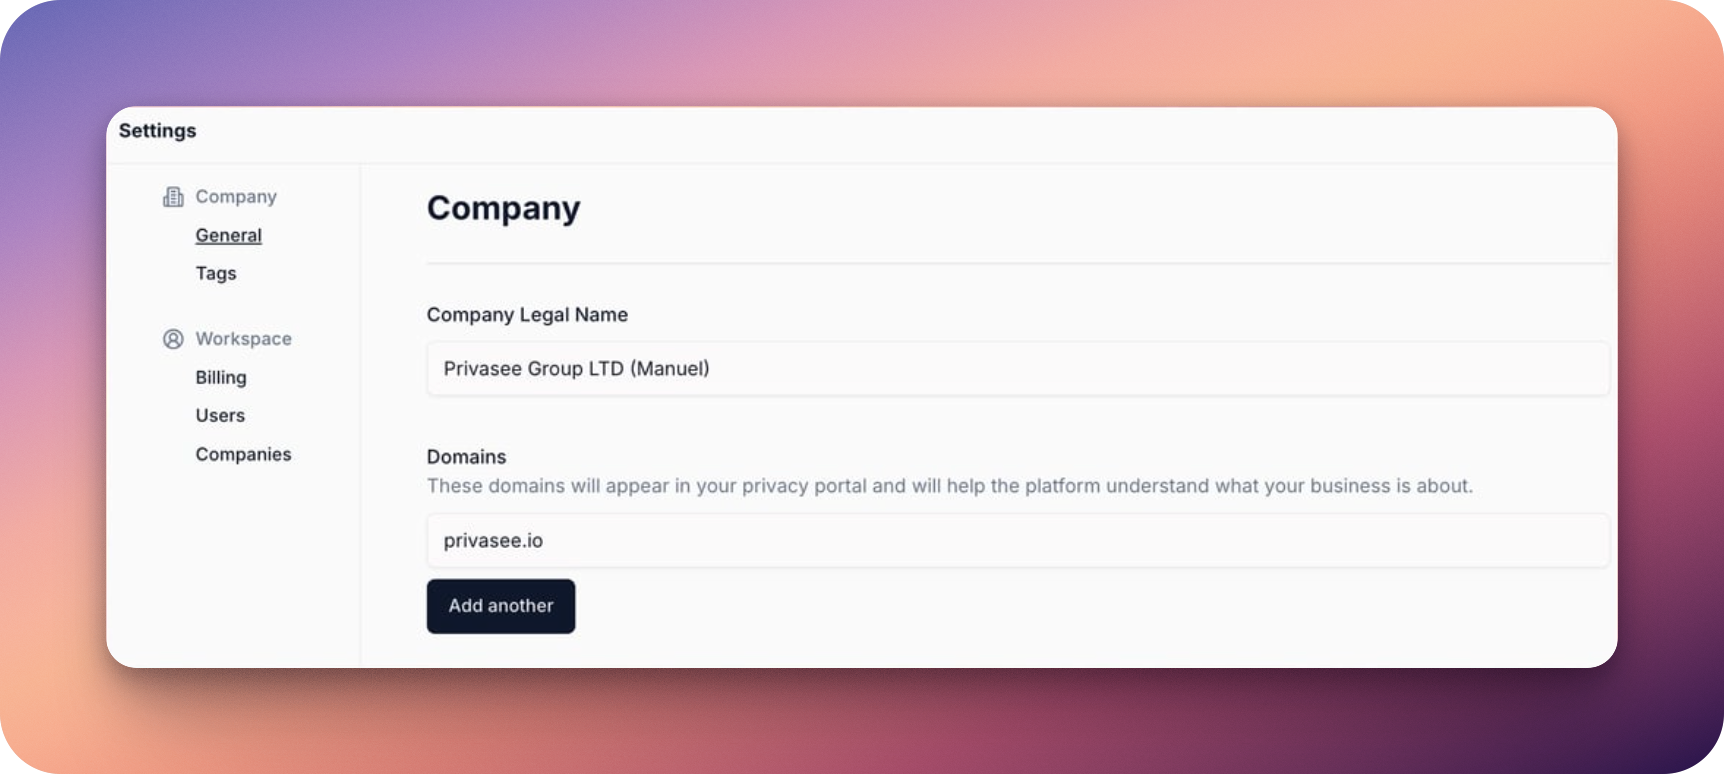Click the Domains field label

467,457
